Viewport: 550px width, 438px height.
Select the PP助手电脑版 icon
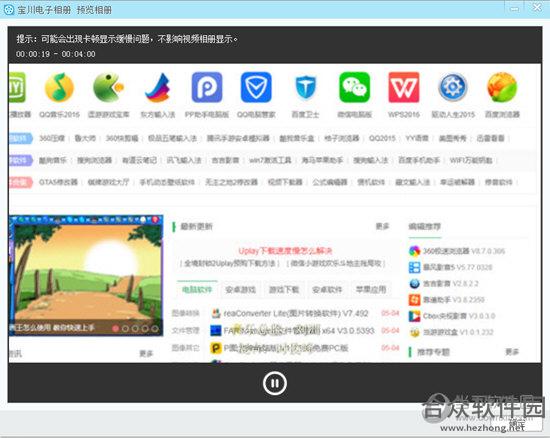(x=207, y=87)
